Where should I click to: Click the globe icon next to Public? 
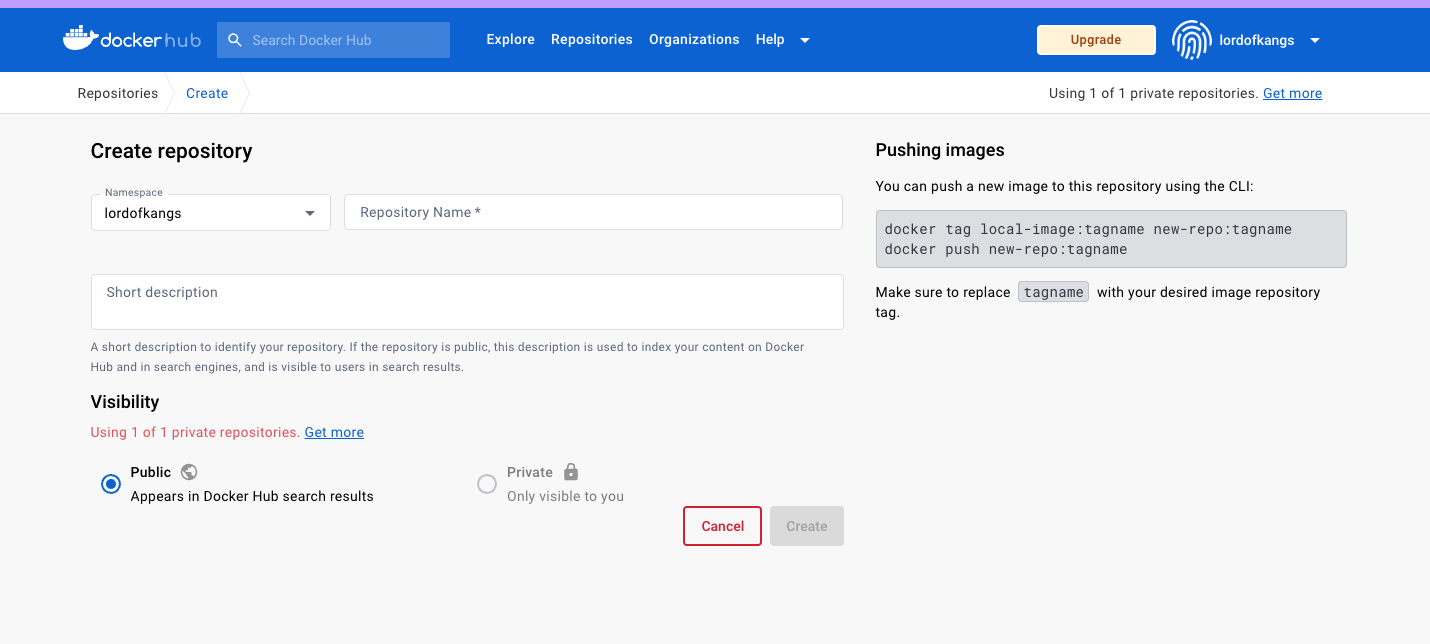(x=189, y=472)
